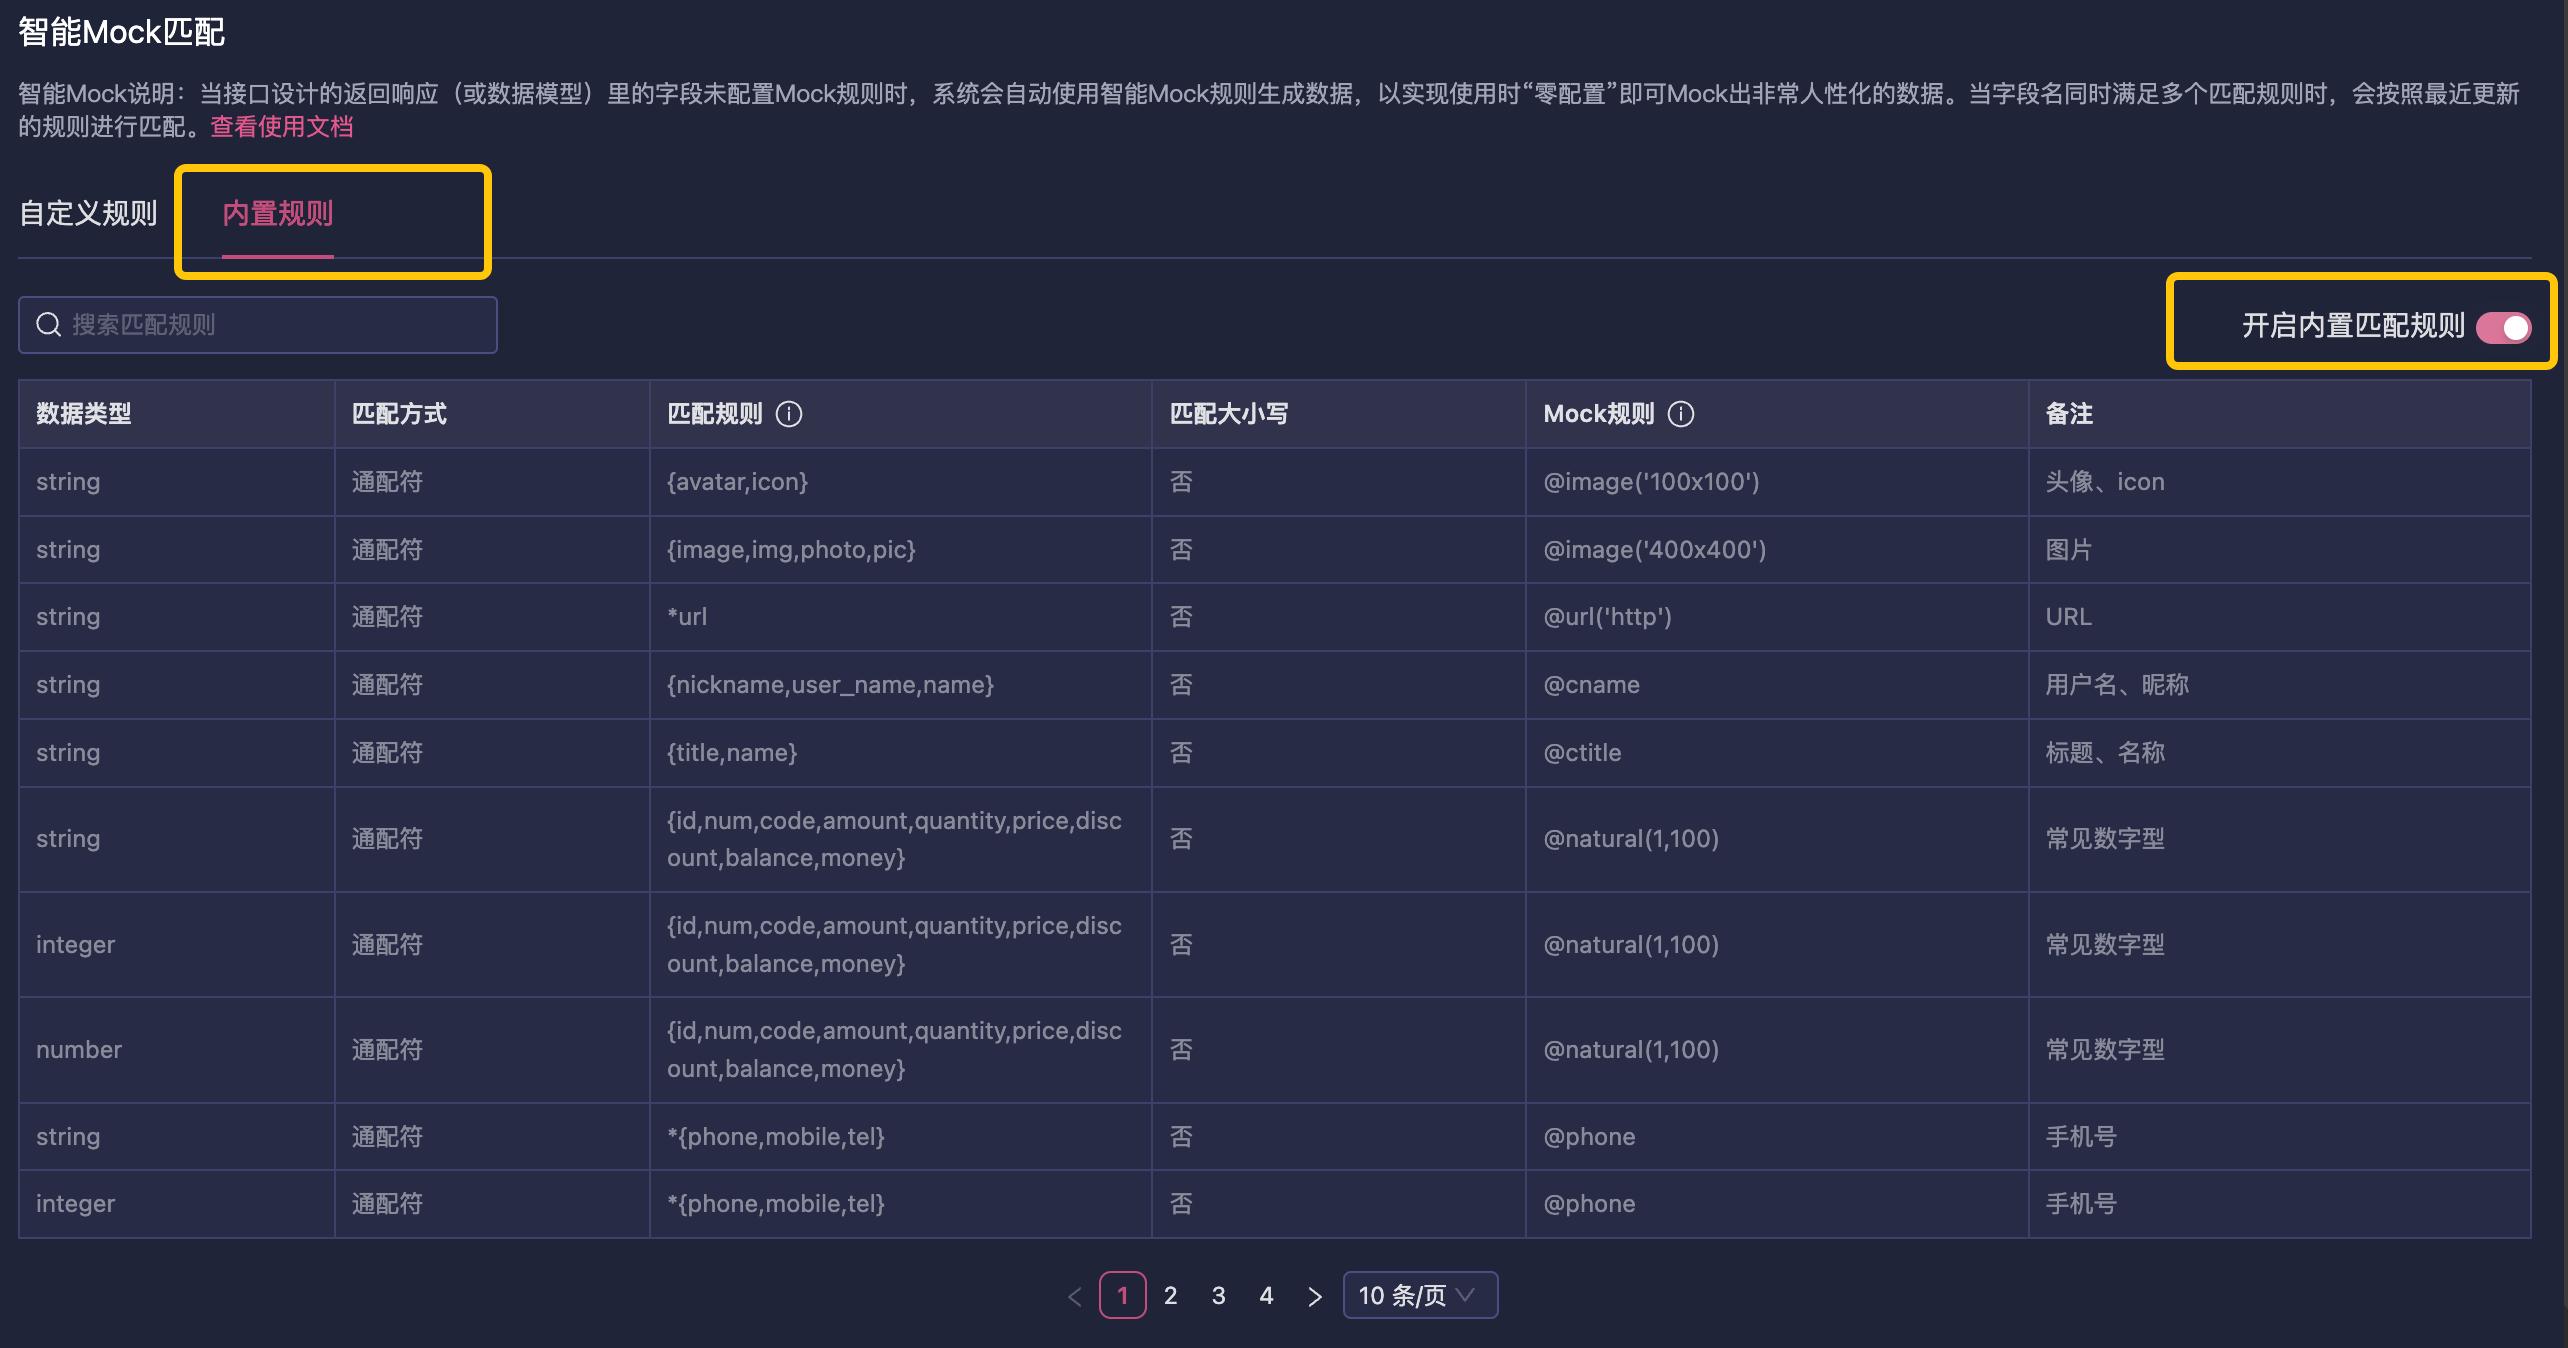
Task: Click the number data type cell
Action: (176, 1050)
